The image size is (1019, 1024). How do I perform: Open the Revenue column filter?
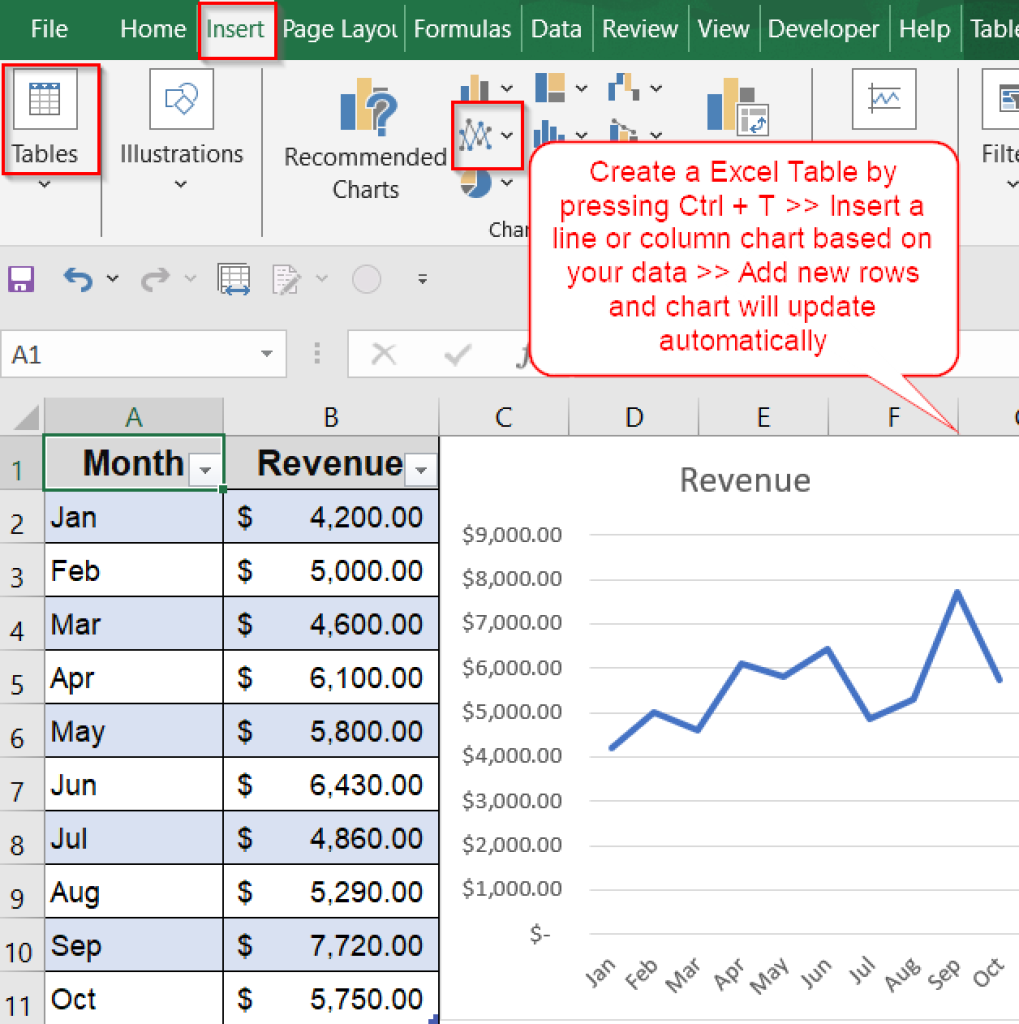[x=420, y=468]
